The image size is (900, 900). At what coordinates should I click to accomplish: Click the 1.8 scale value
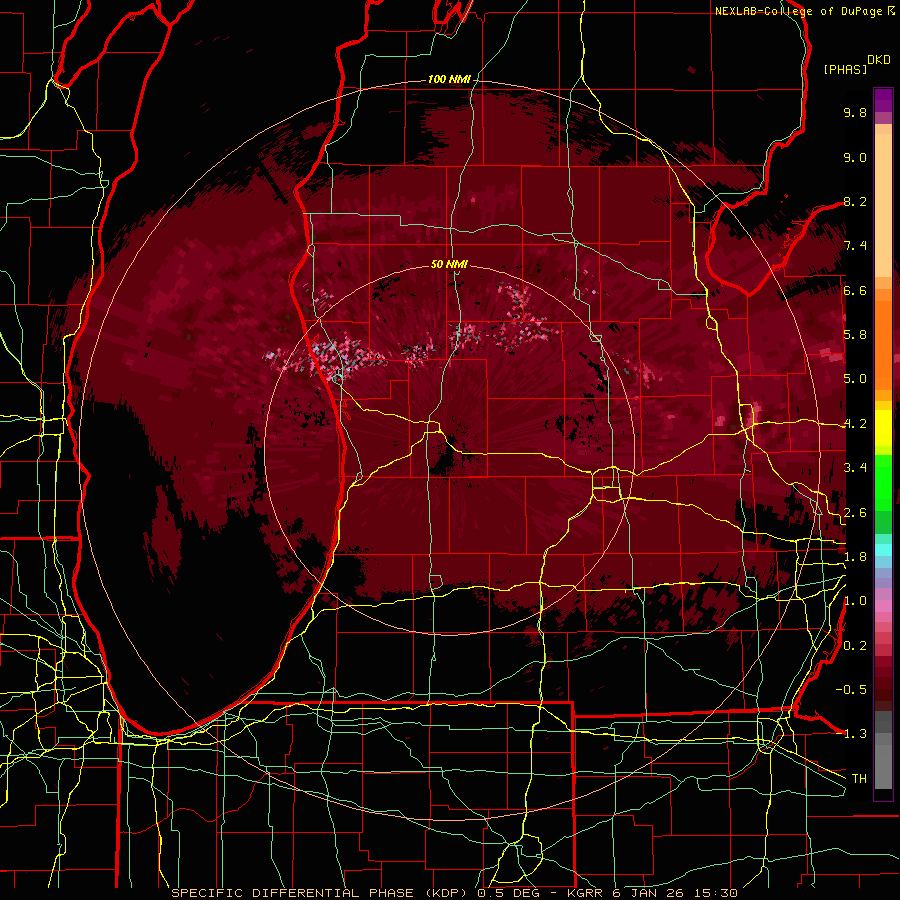pos(855,557)
